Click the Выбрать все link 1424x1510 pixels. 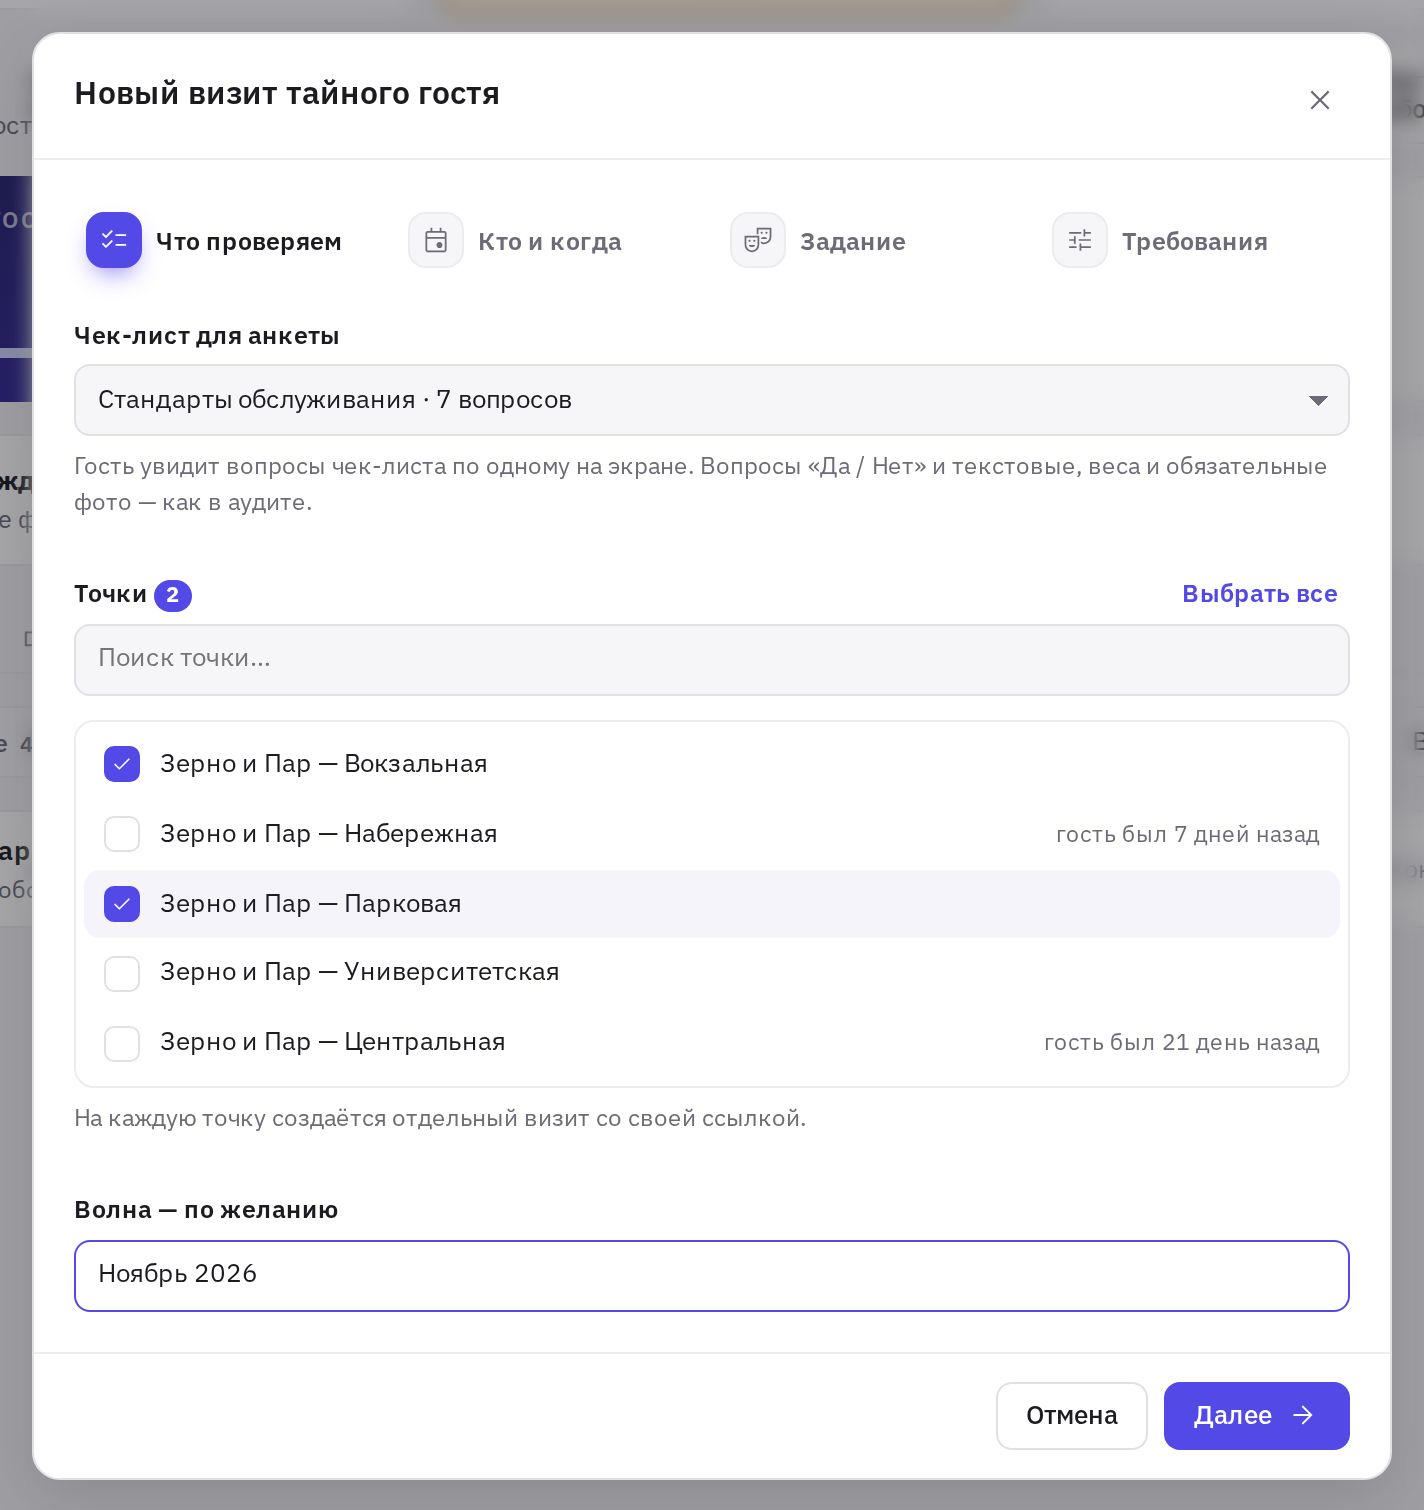coord(1260,594)
